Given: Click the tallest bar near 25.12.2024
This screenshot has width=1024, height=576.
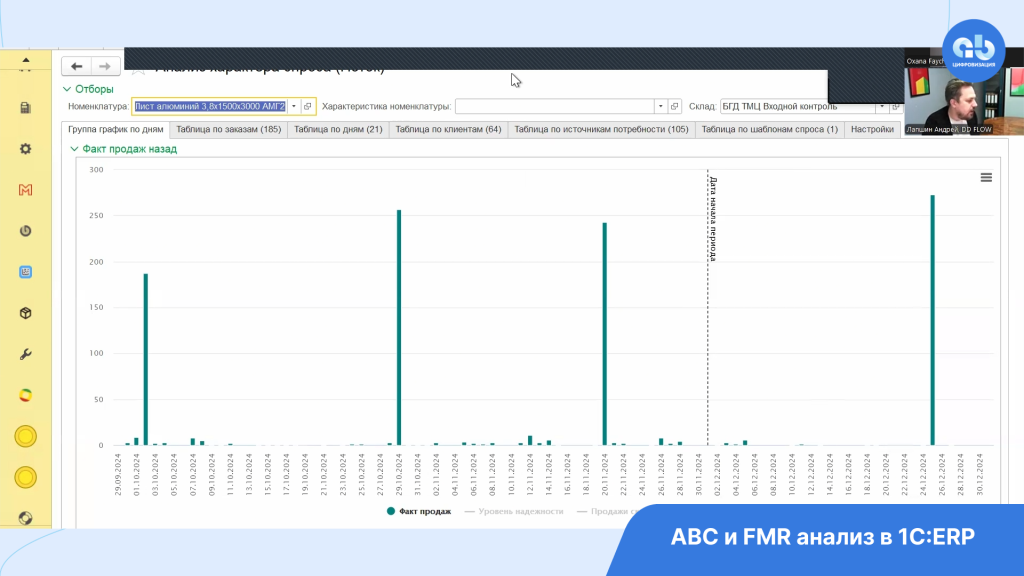Looking at the screenshot, I should coord(933,320).
